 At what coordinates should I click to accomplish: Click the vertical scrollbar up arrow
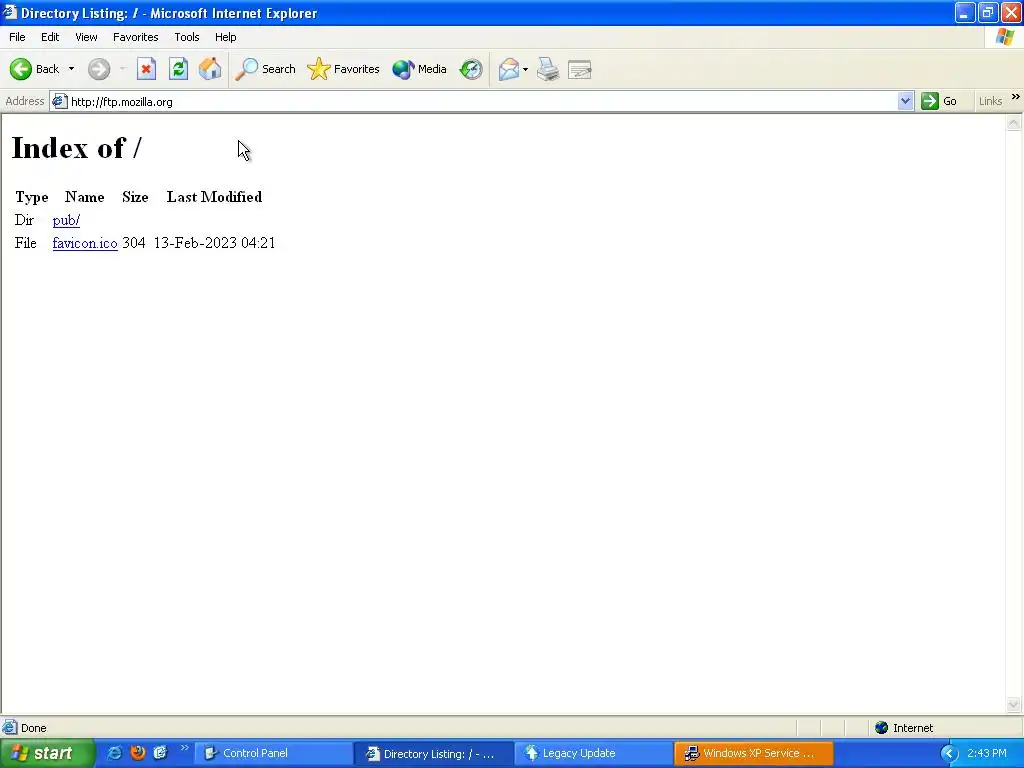1014,123
